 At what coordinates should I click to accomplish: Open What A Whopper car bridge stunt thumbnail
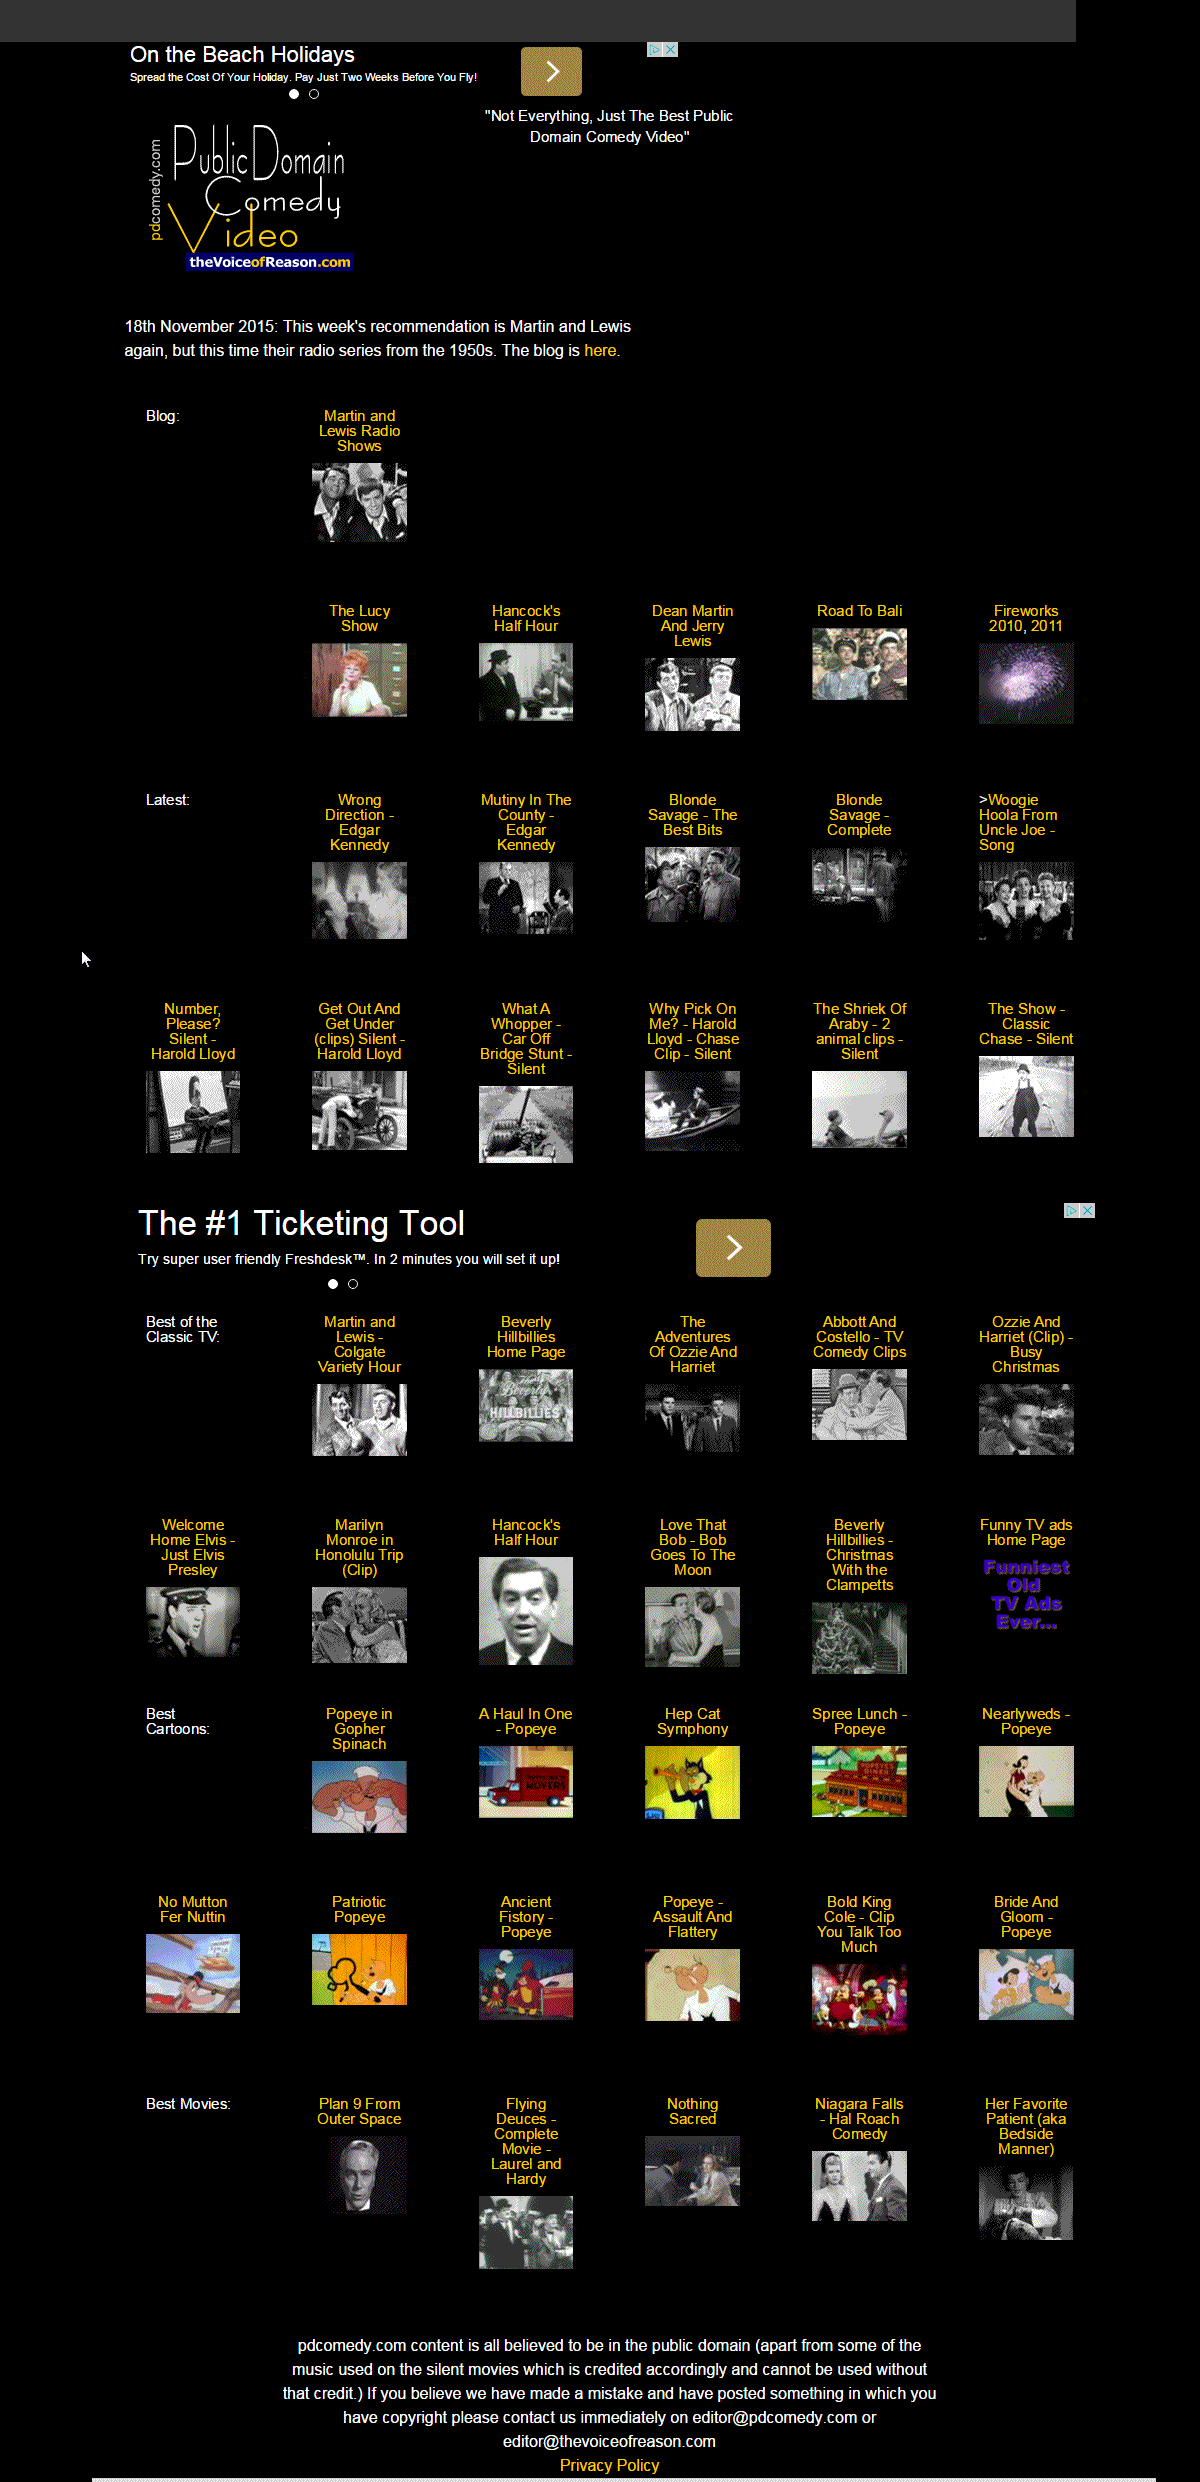point(526,1124)
